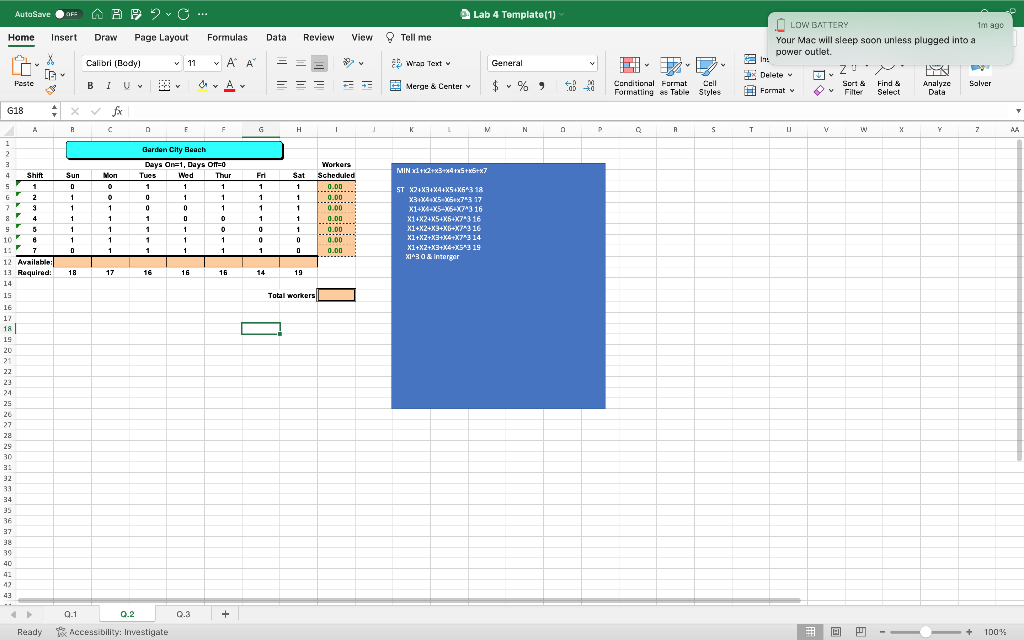1024x640 pixels.
Task: Switch to the Formulas ribbon tab
Action: click(227, 36)
